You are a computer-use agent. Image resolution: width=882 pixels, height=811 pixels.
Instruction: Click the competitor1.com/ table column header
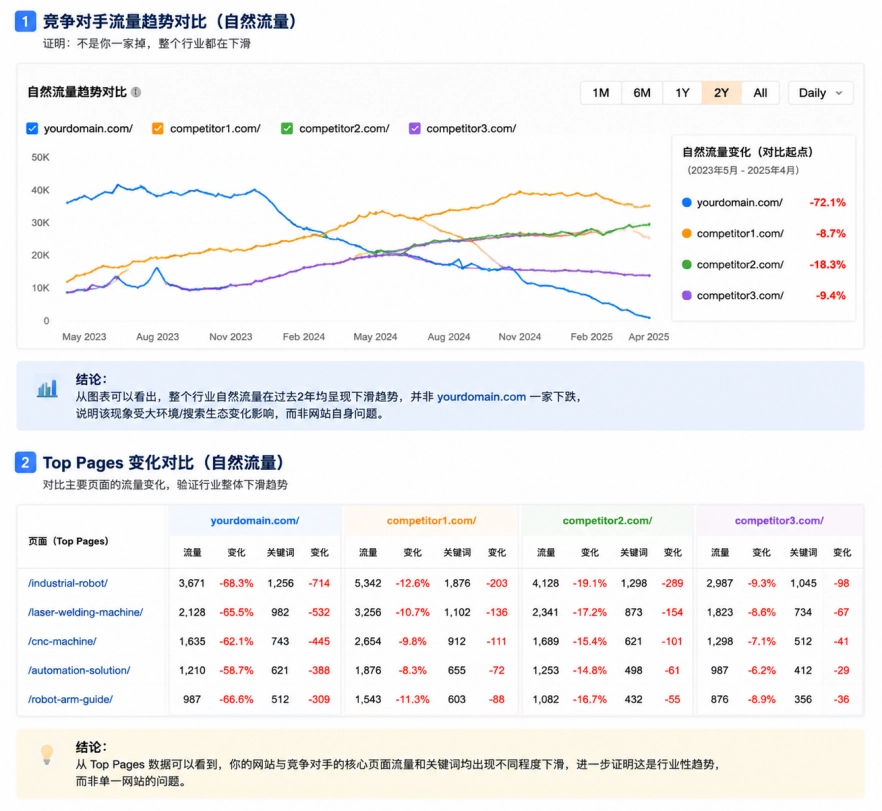point(431,521)
